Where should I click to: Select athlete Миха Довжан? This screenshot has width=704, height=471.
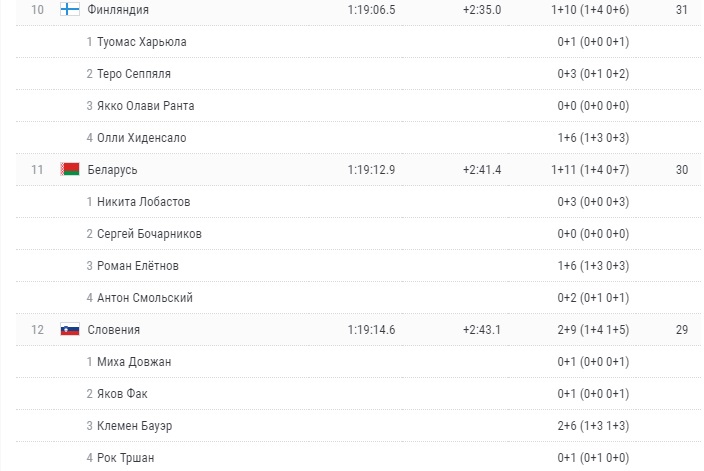click(x=134, y=362)
